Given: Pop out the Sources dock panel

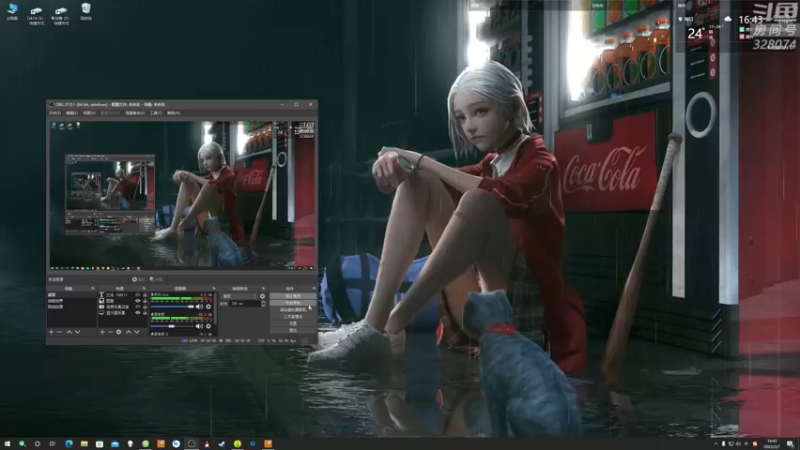Looking at the screenshot, I should (144, 288).
